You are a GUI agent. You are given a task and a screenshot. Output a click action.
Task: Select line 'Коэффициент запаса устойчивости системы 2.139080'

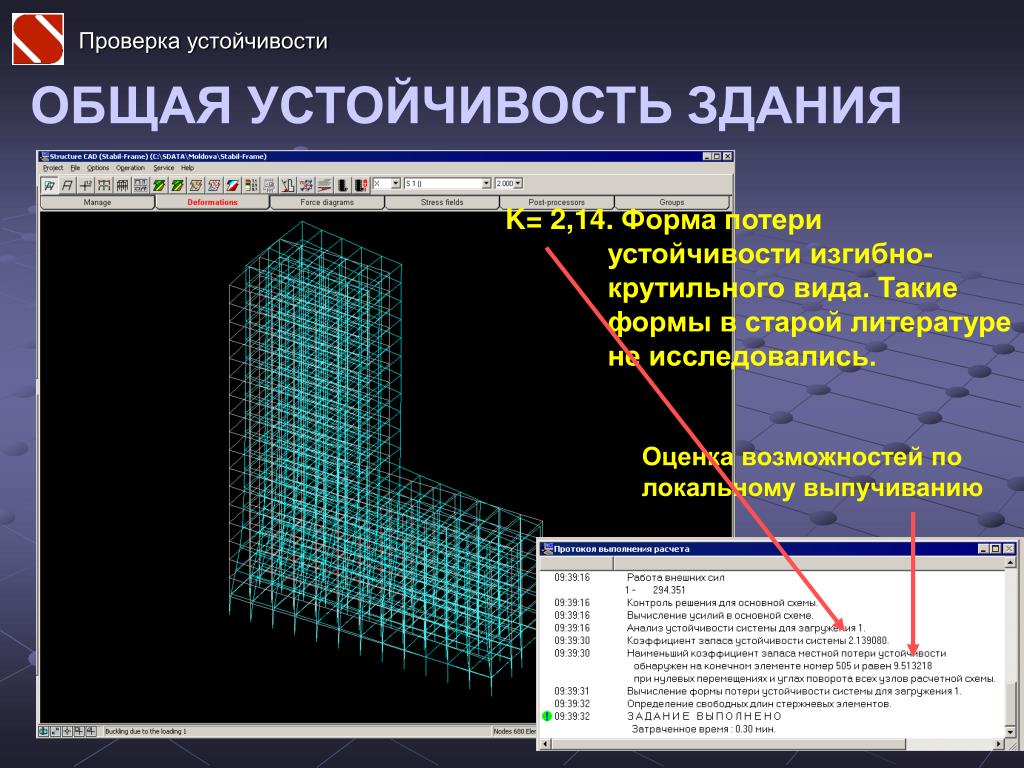(x=758, y=641)
